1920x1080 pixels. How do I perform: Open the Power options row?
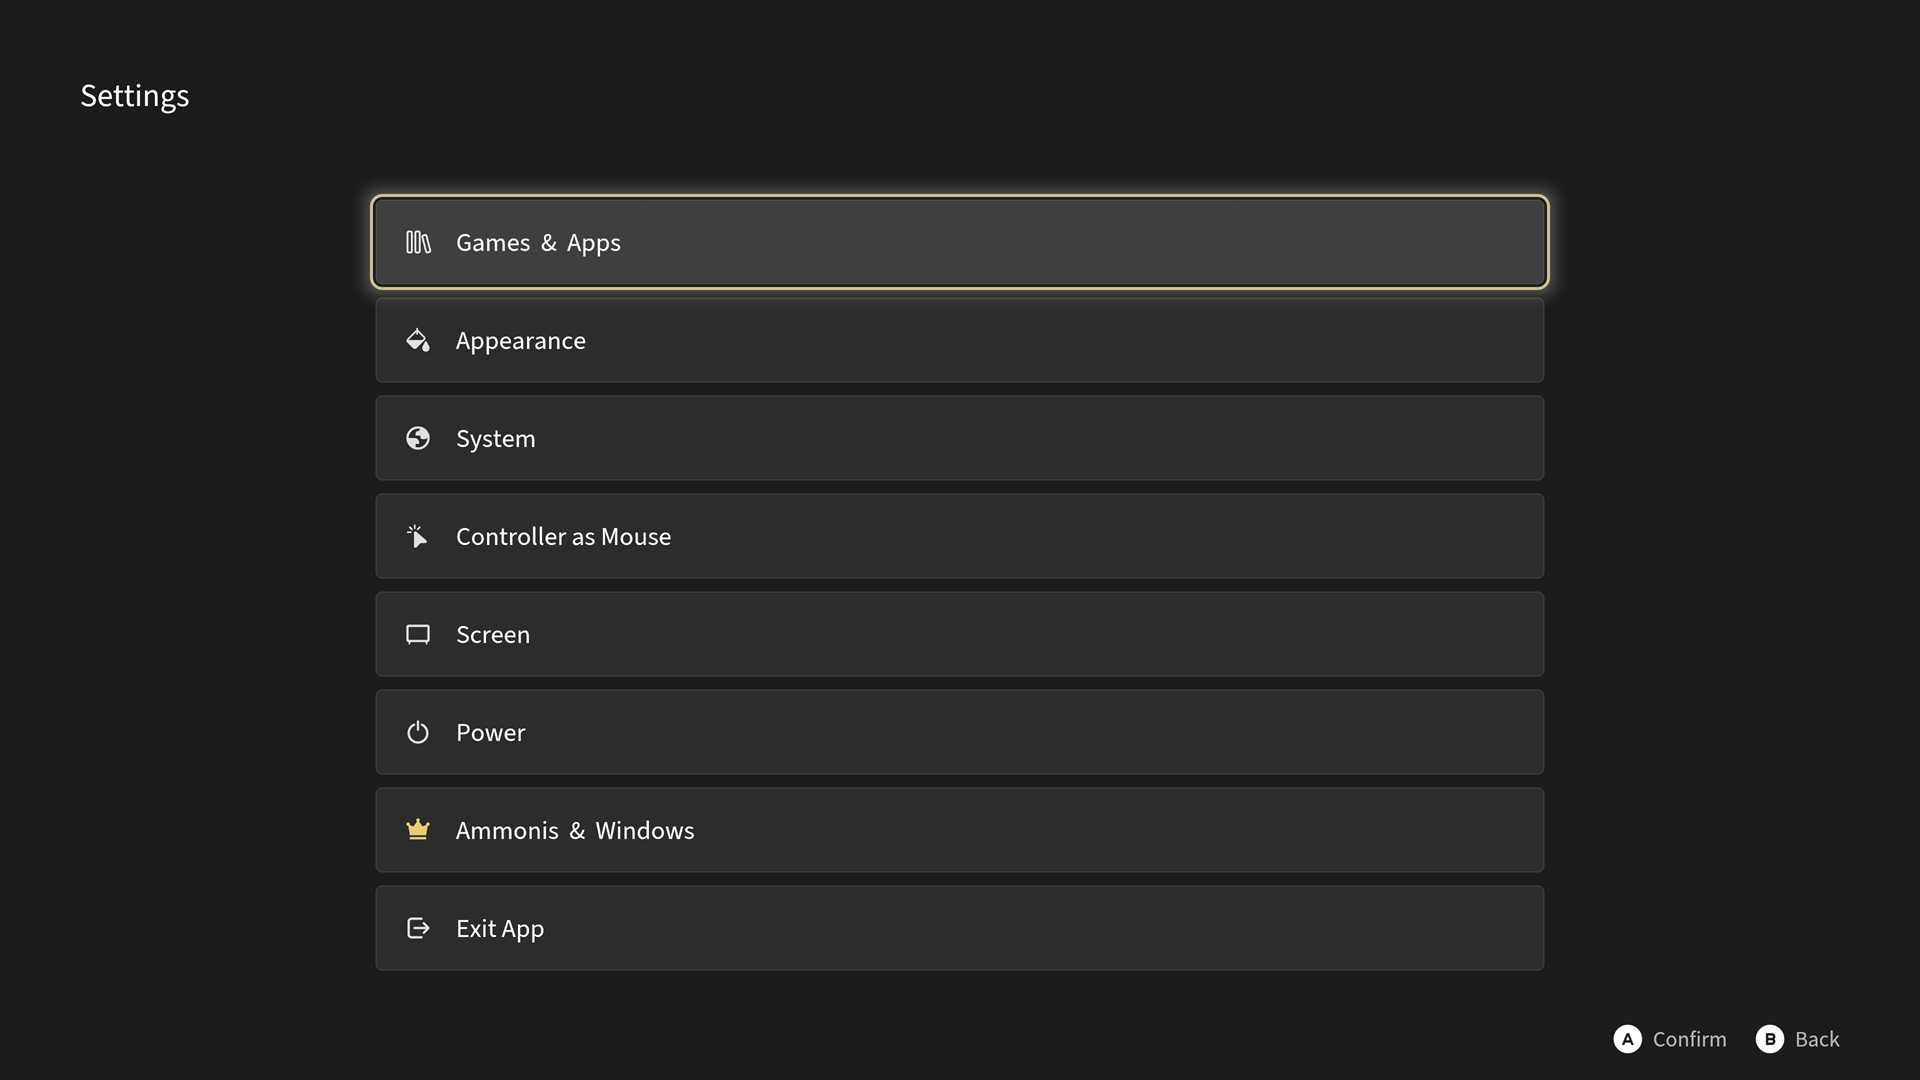coord(960,732)
